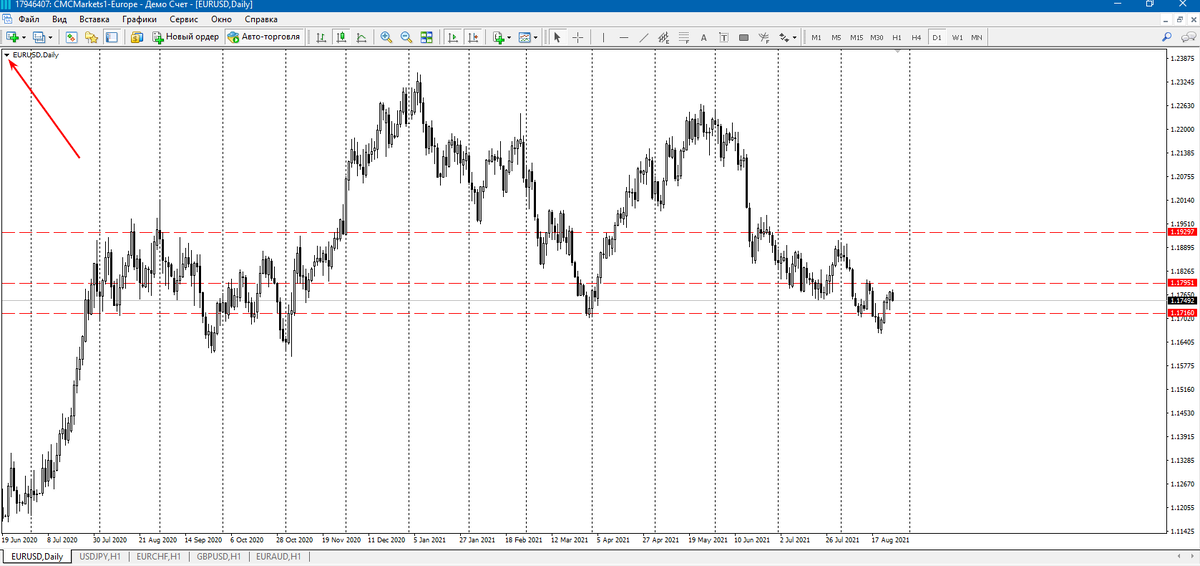Show the Market Watch window

71,37
